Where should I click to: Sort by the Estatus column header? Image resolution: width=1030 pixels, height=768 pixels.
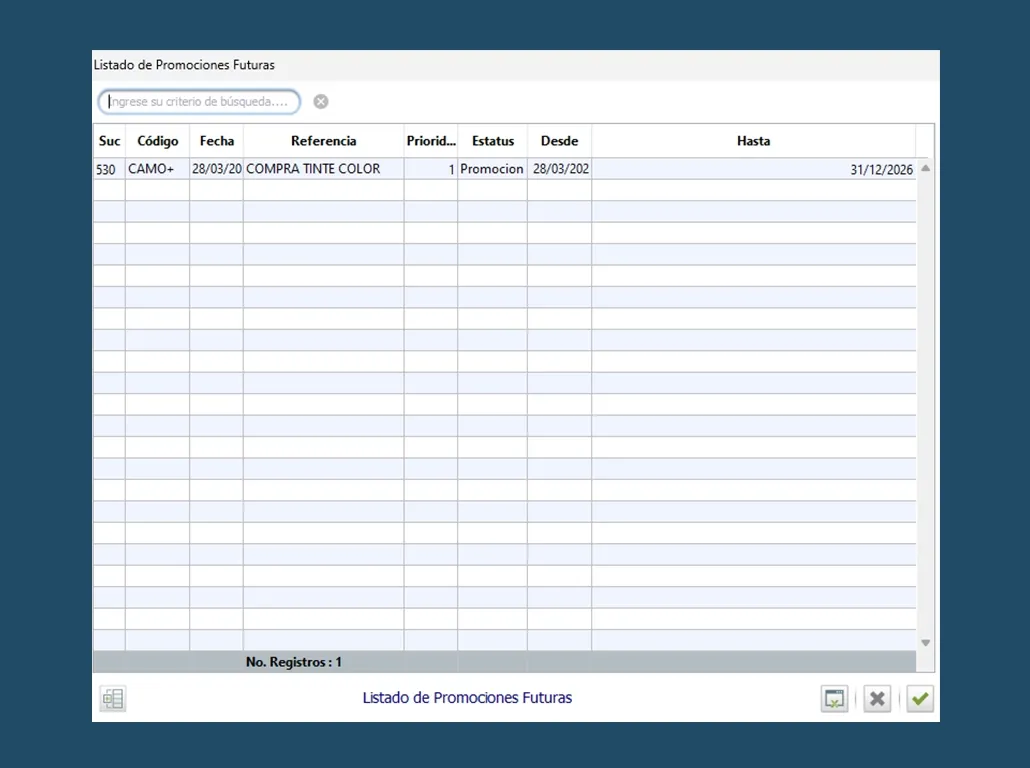492,141
